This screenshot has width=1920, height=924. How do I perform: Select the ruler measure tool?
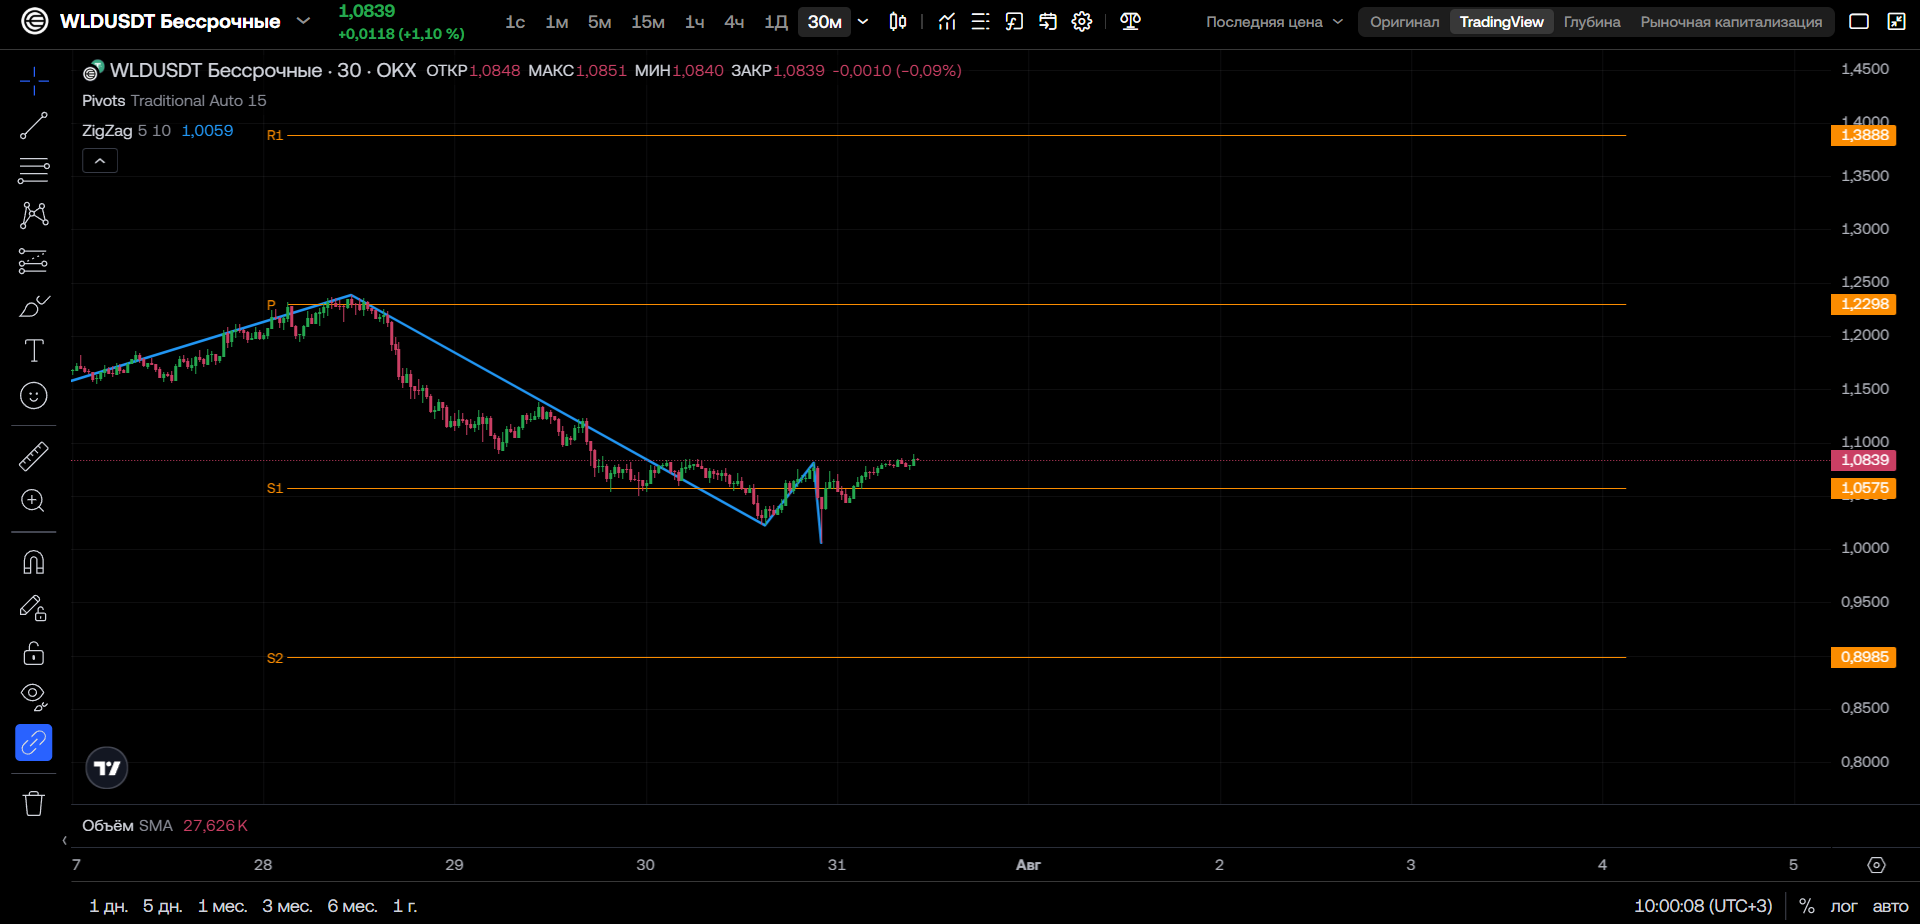(x=34, y=456)
